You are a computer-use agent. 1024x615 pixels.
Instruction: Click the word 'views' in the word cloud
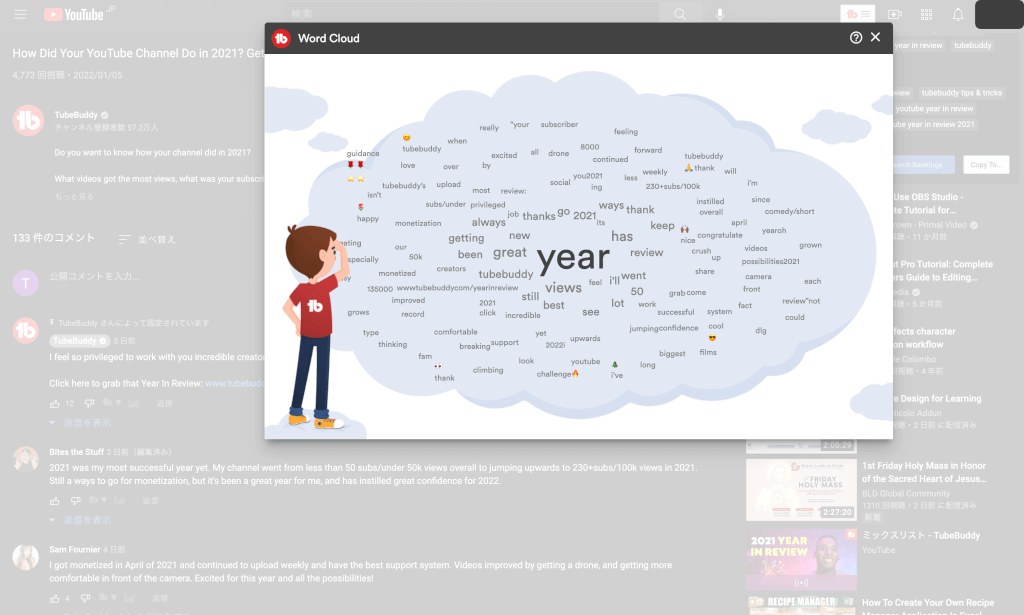pyautogui.click(x=563, y=287)
